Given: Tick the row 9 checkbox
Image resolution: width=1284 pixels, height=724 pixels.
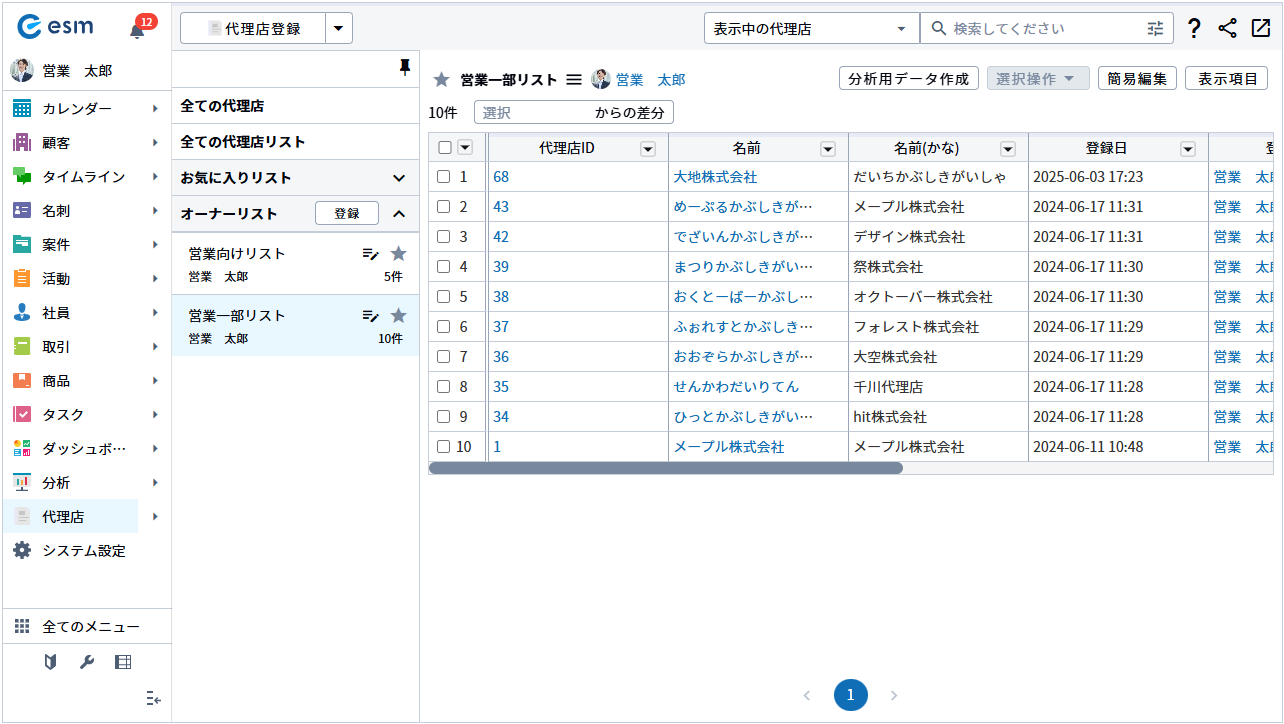Looking at the screenshot, I should tap(444, 417).
